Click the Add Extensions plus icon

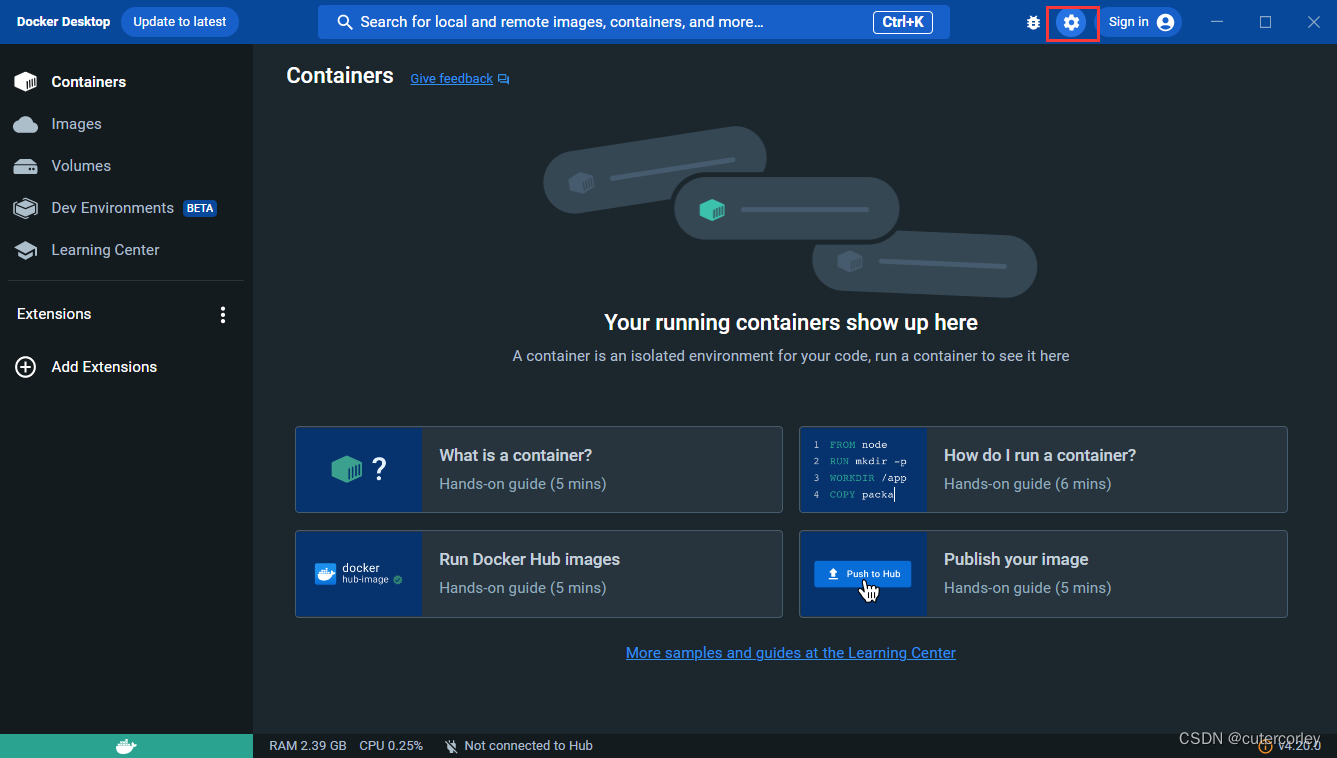coord(25,367)
